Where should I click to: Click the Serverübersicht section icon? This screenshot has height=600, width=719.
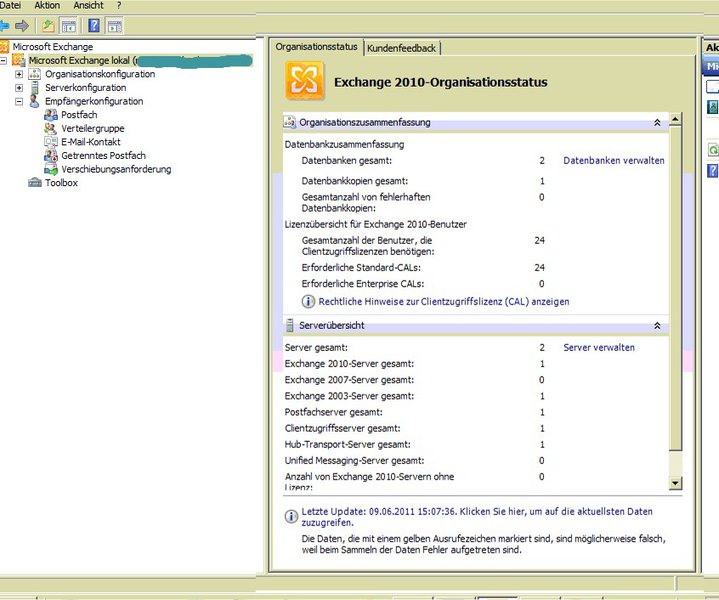point(290,325)
